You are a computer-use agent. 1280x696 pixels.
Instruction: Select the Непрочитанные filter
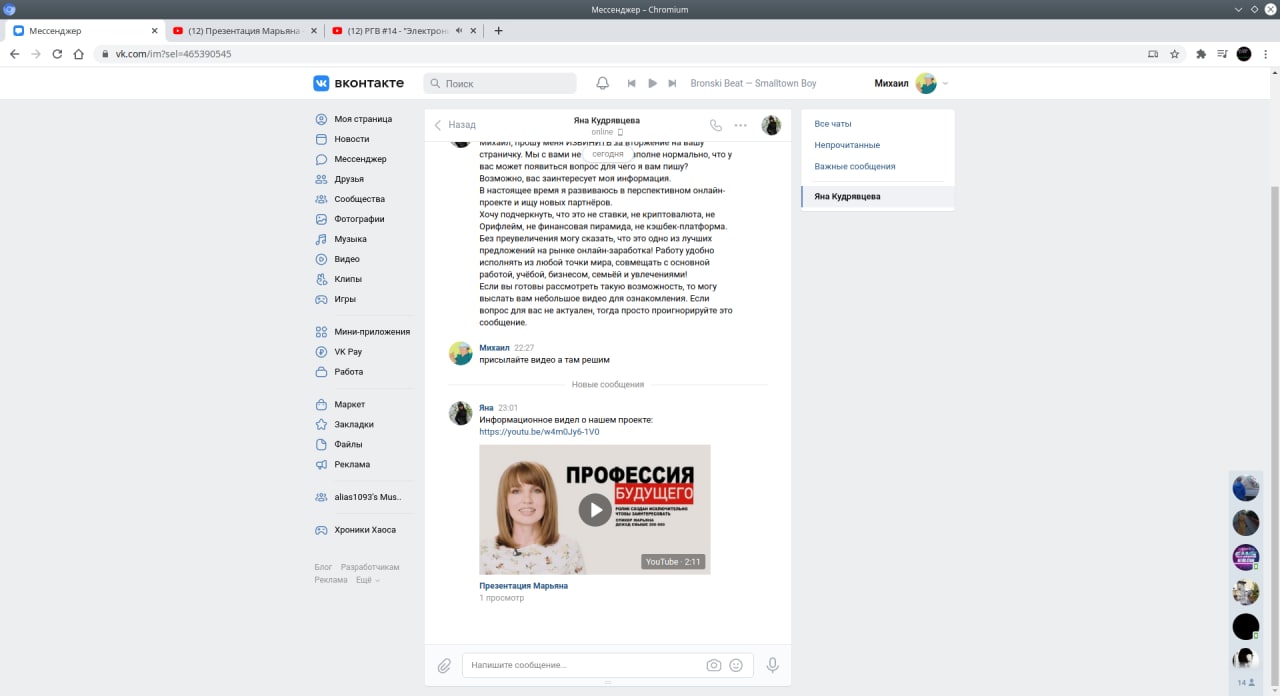coord(847,145)
